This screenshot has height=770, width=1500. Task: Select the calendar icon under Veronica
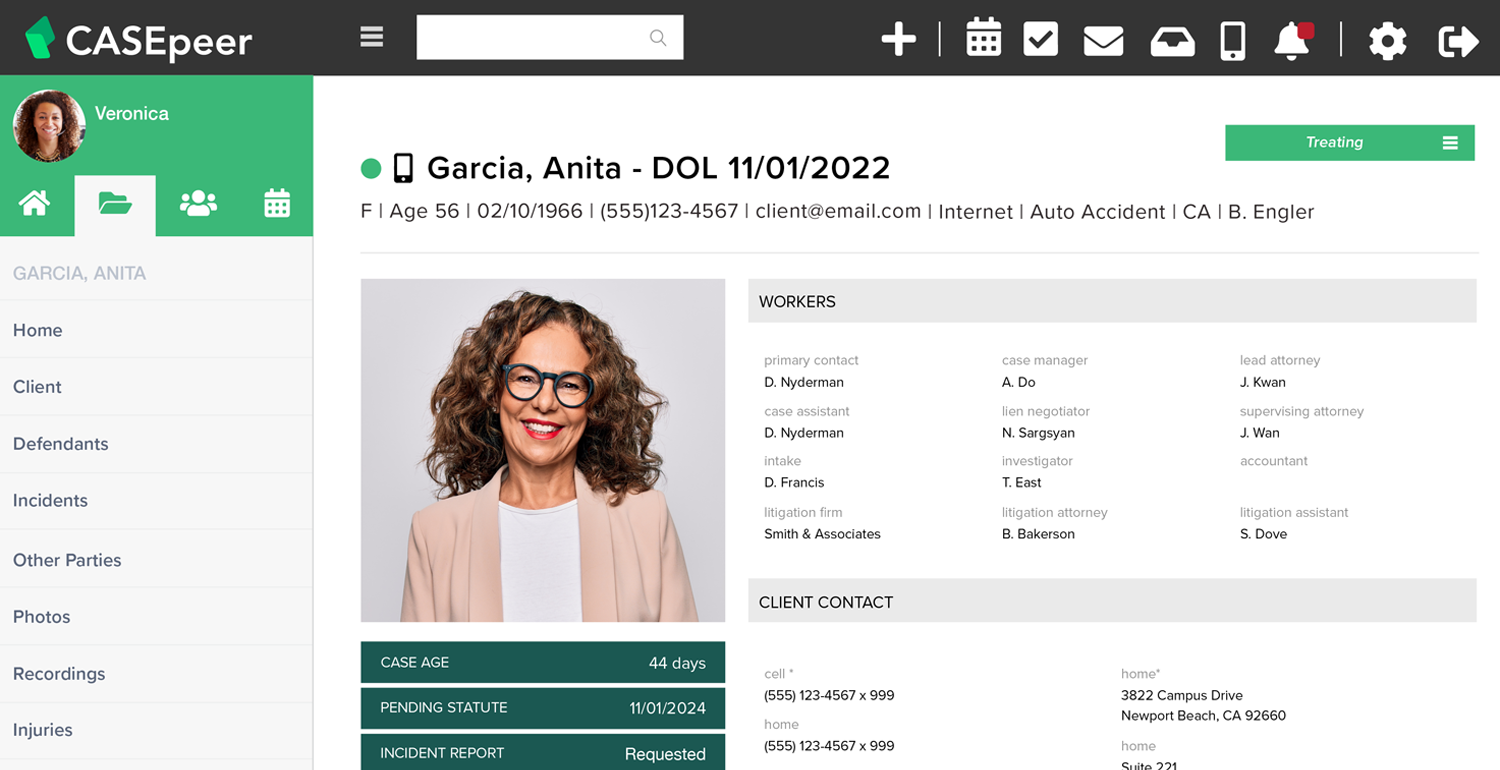pyautogui.click(x=277, y=205)
